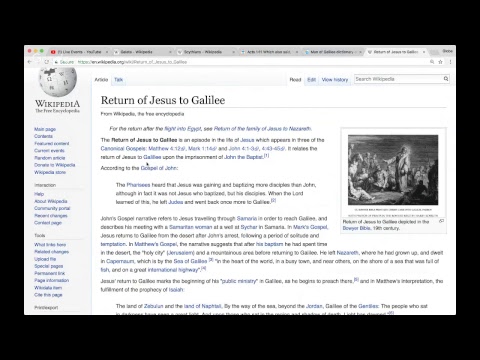The width and height of the screenshot is (480, 360).
Task: Open What links here tool
Action: tap(50, 245)
